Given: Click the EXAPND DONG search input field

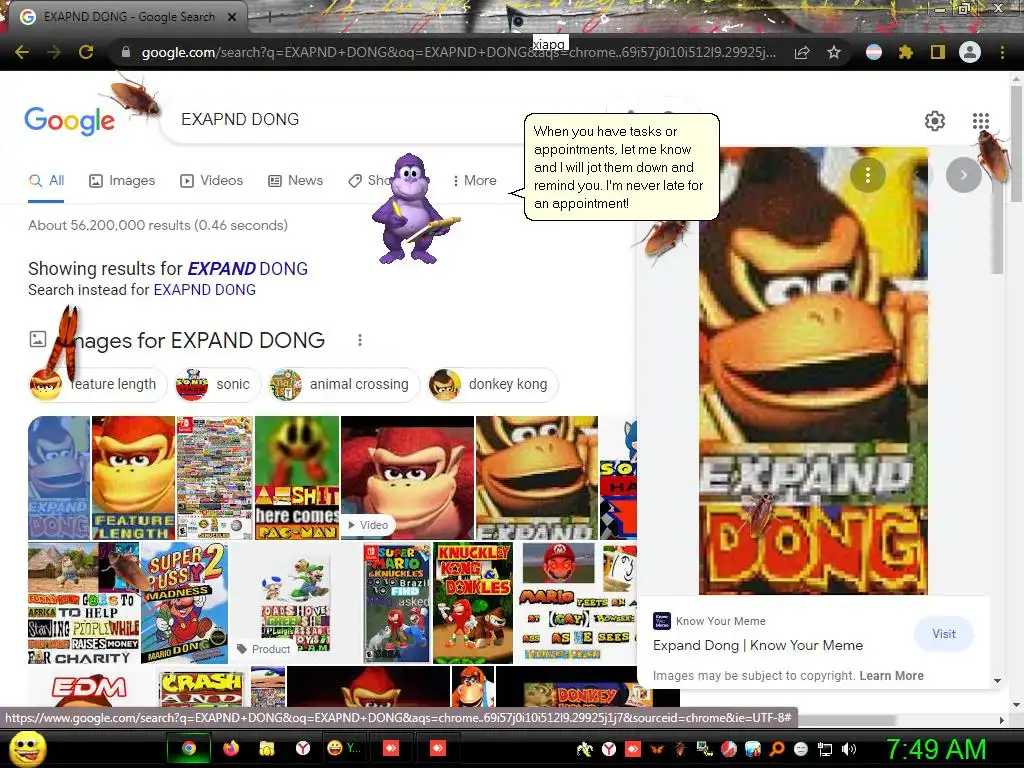Looking at the screenshot, I should (340, 120).
